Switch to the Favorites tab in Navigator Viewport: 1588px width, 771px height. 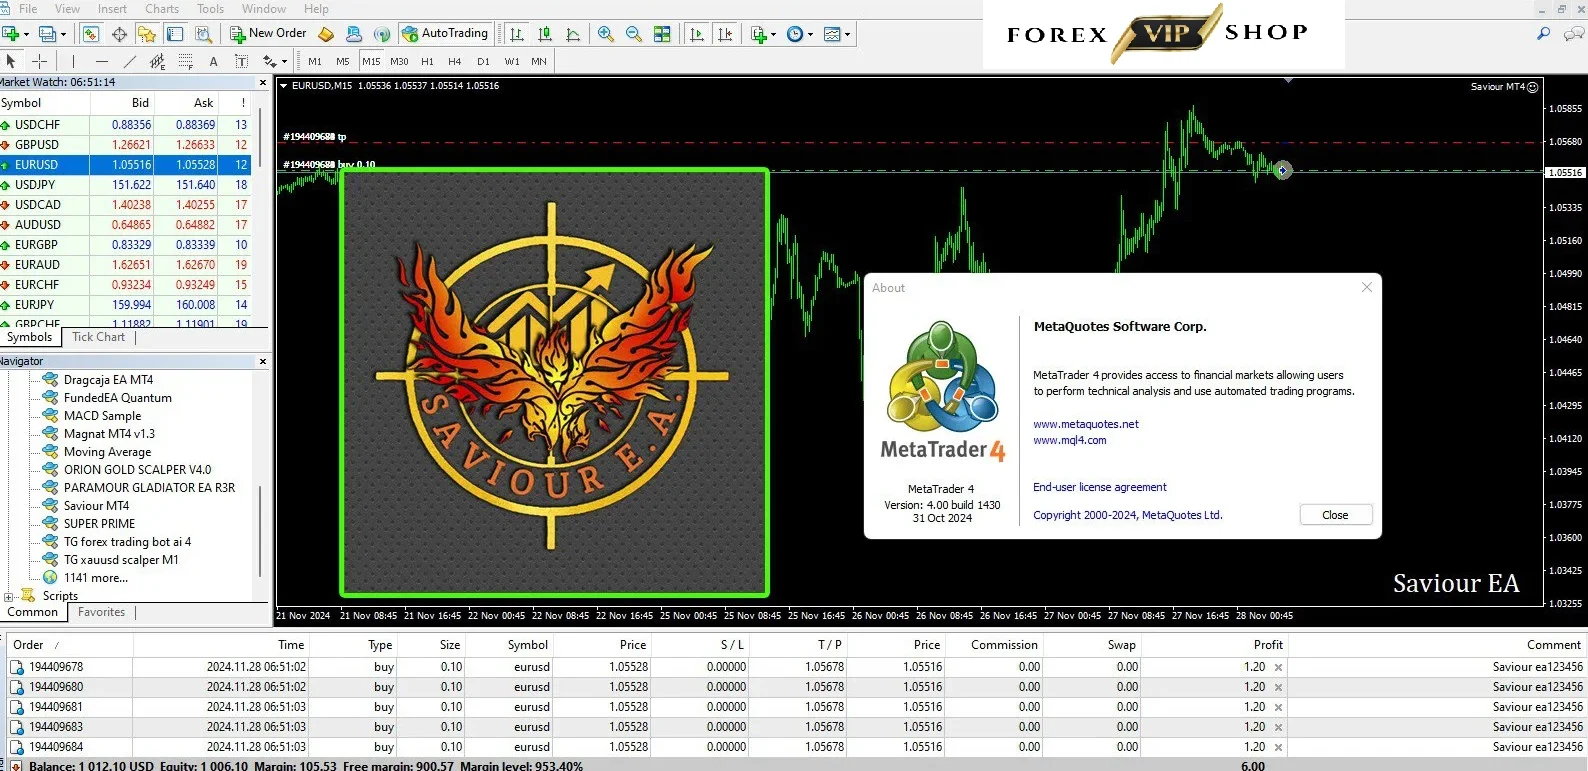pyautogui.click(x=102, y=612)
